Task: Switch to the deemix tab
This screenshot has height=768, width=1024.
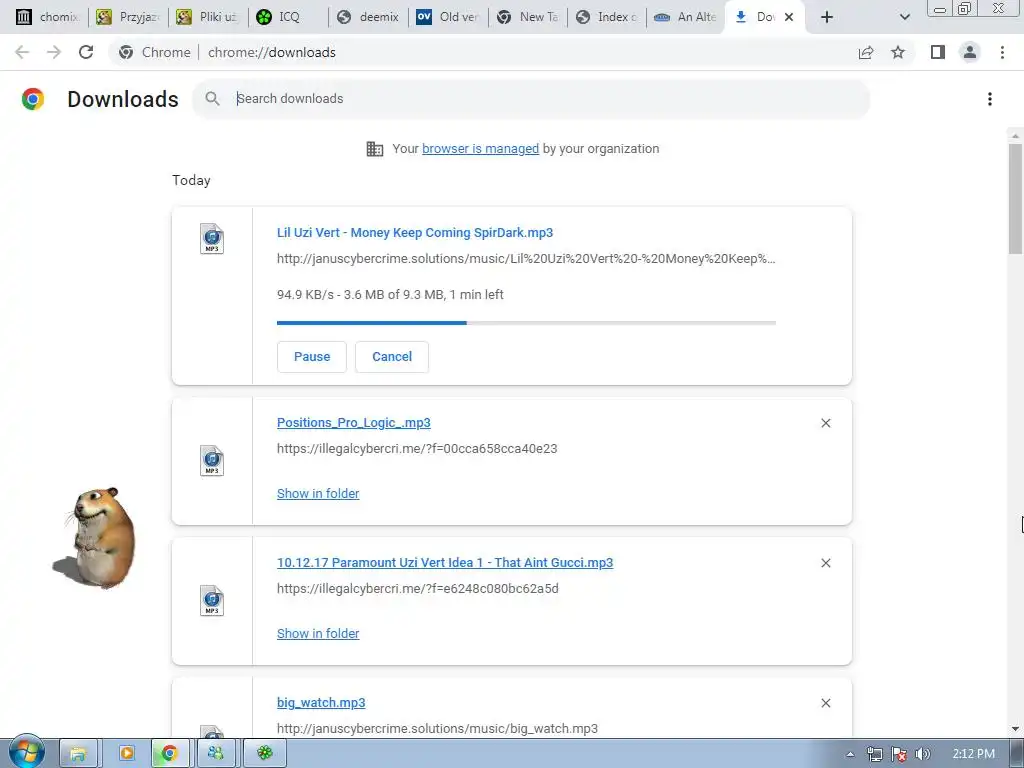Action: pos(369,17)
